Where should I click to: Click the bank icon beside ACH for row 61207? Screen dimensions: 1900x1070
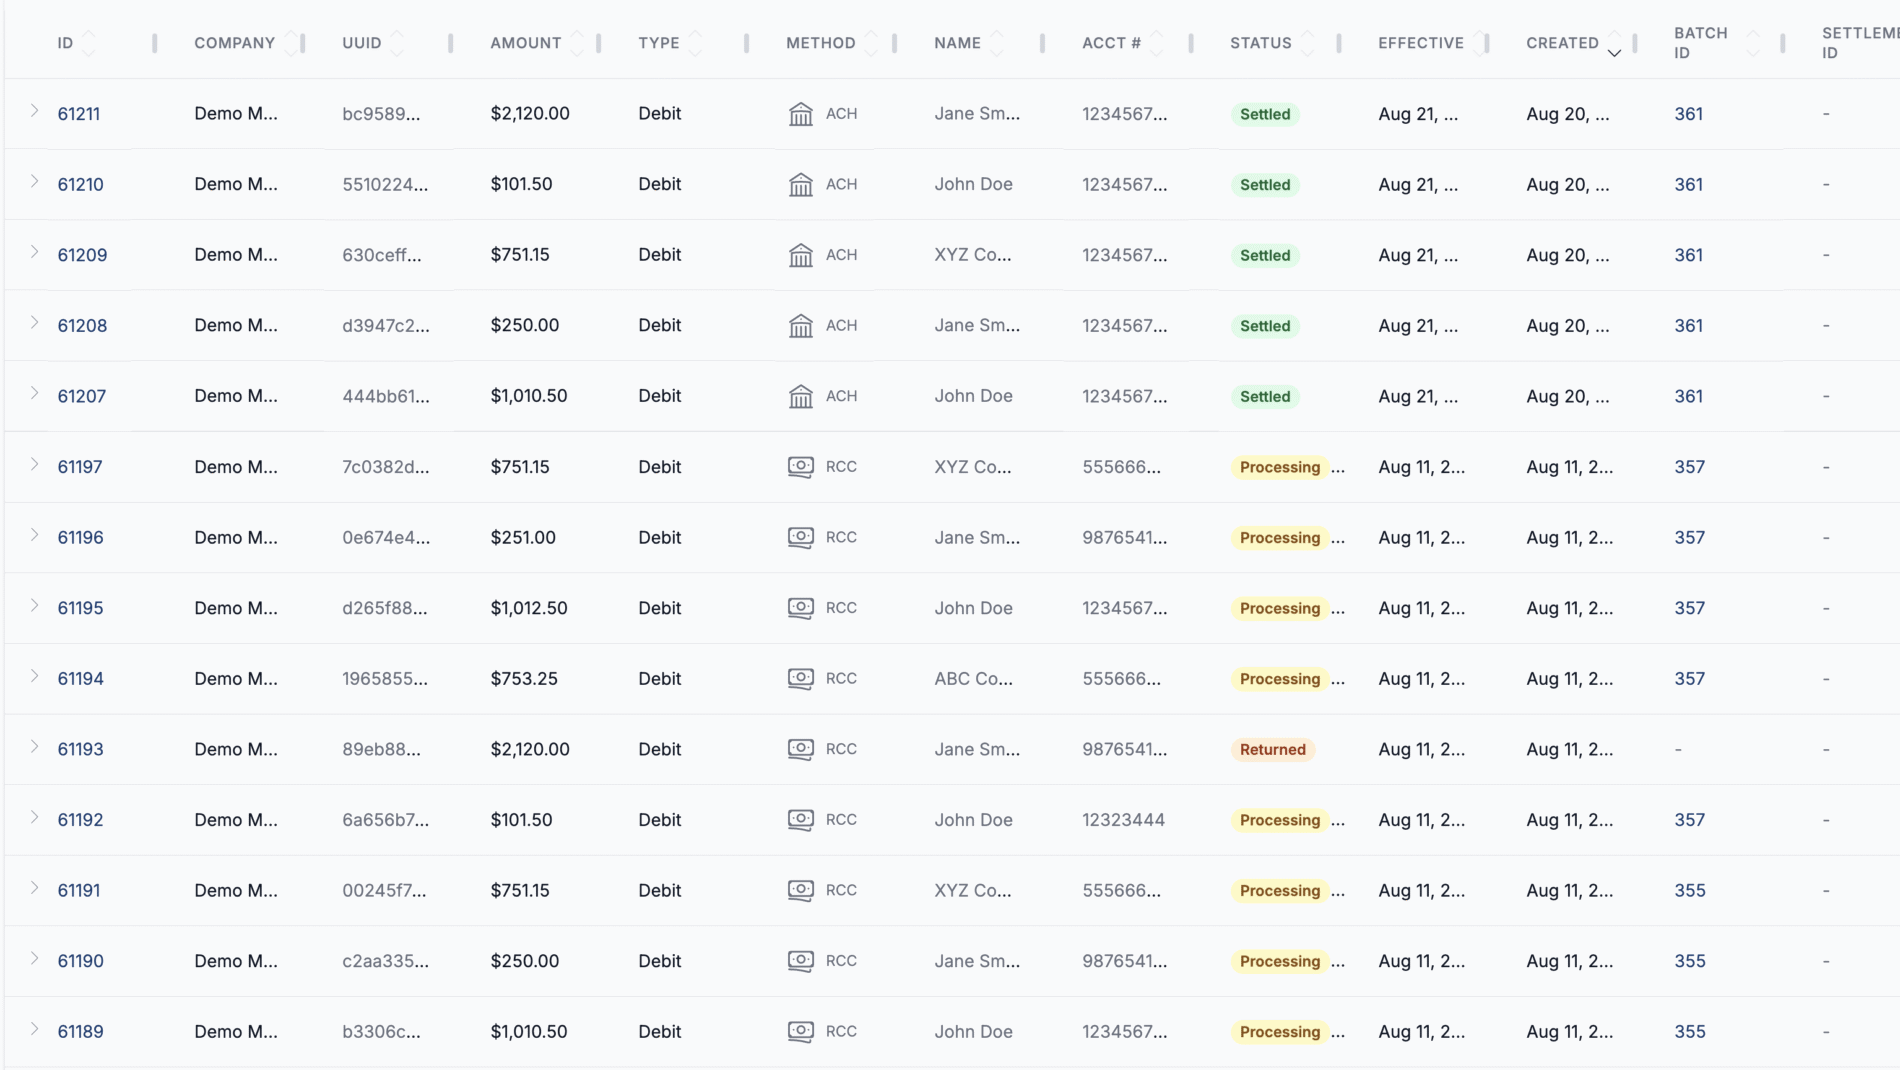[800, 395]
